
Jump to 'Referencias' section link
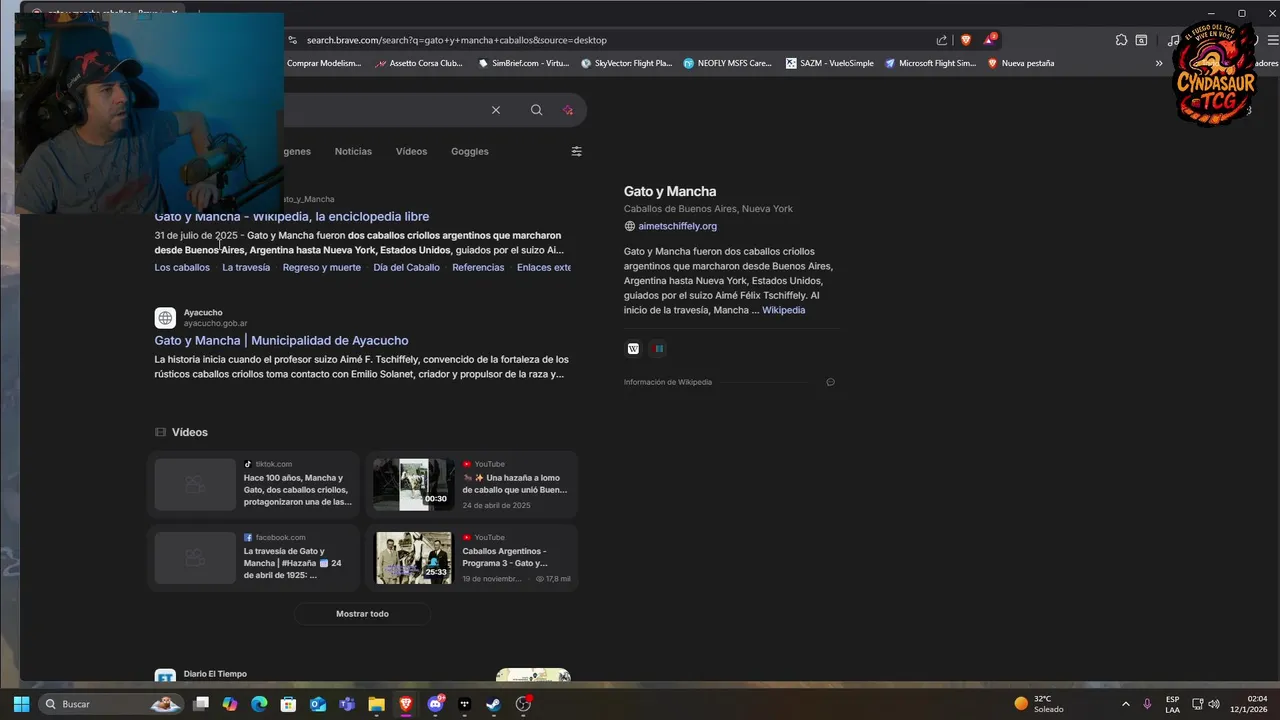point(478,267)
